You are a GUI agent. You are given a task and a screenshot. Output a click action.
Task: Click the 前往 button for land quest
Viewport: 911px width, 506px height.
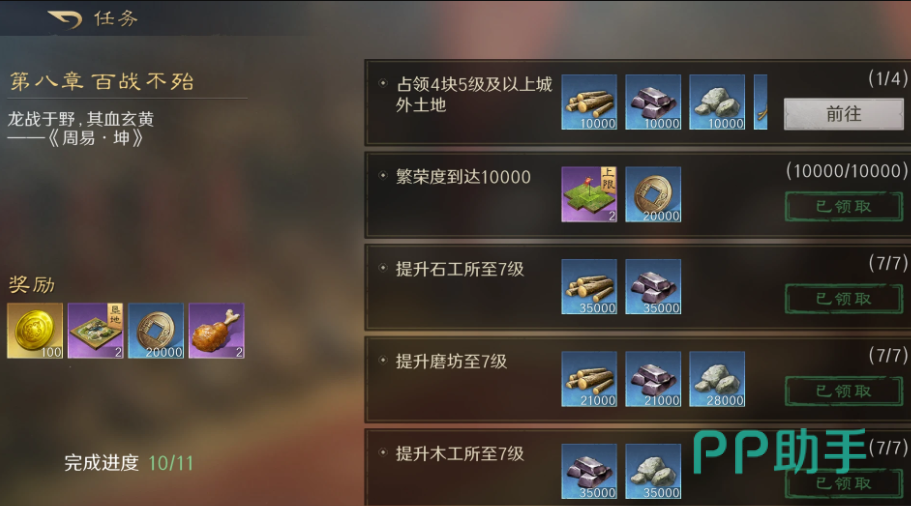coord(844,114)
